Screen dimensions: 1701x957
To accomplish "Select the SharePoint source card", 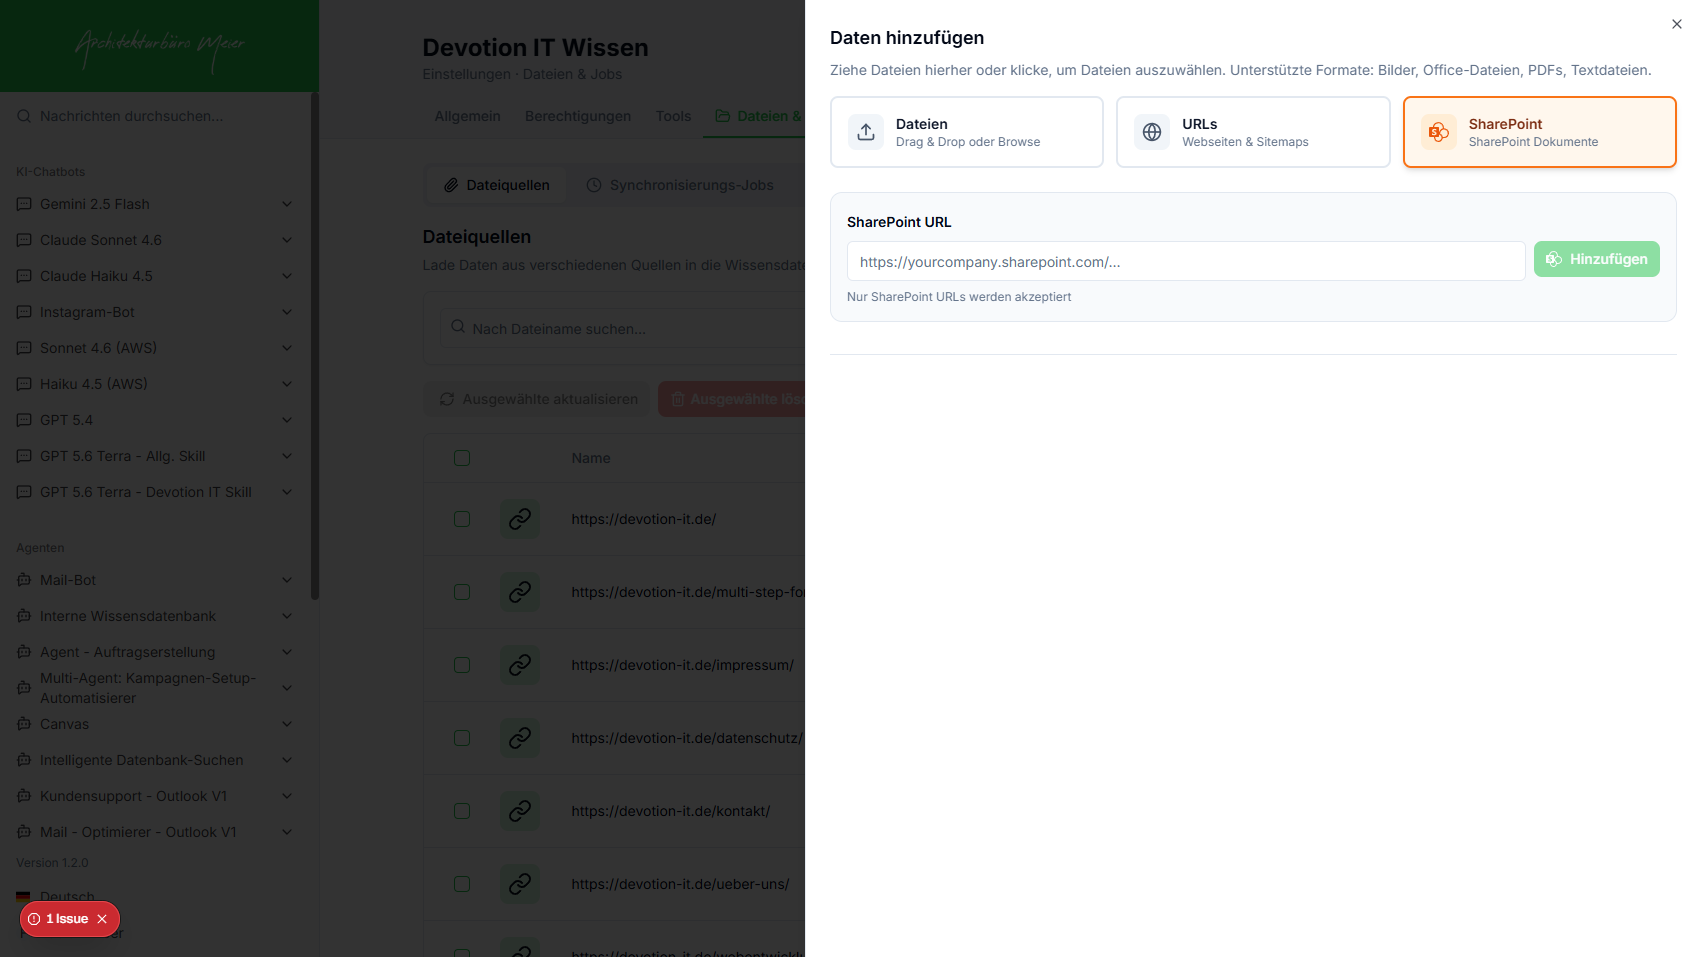I will (1540, 132).
